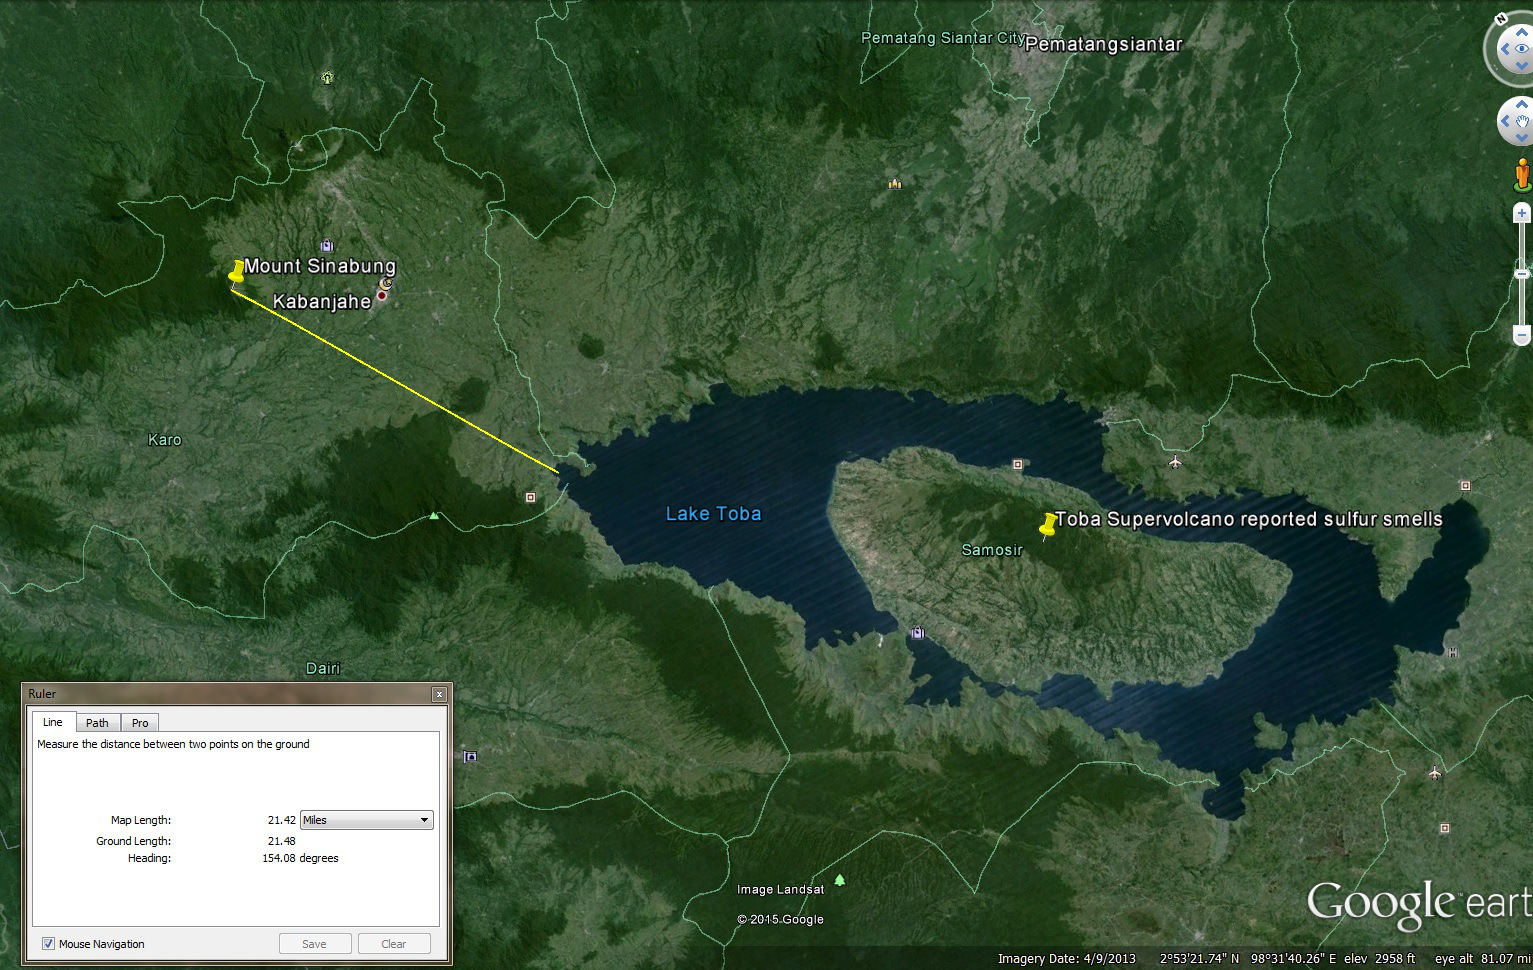Click the zoom slider handle
This screenshot has height=970, width=1533.
[x=1521, y=273]
